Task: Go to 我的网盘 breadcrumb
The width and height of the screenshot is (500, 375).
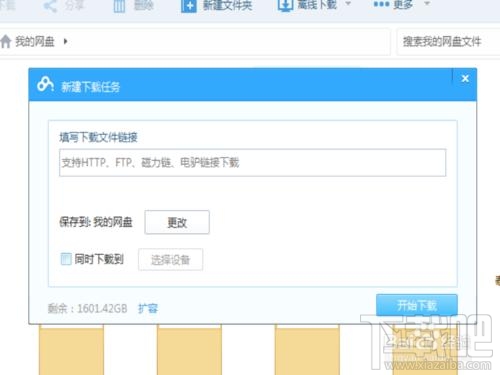Action: coord(35,42)
